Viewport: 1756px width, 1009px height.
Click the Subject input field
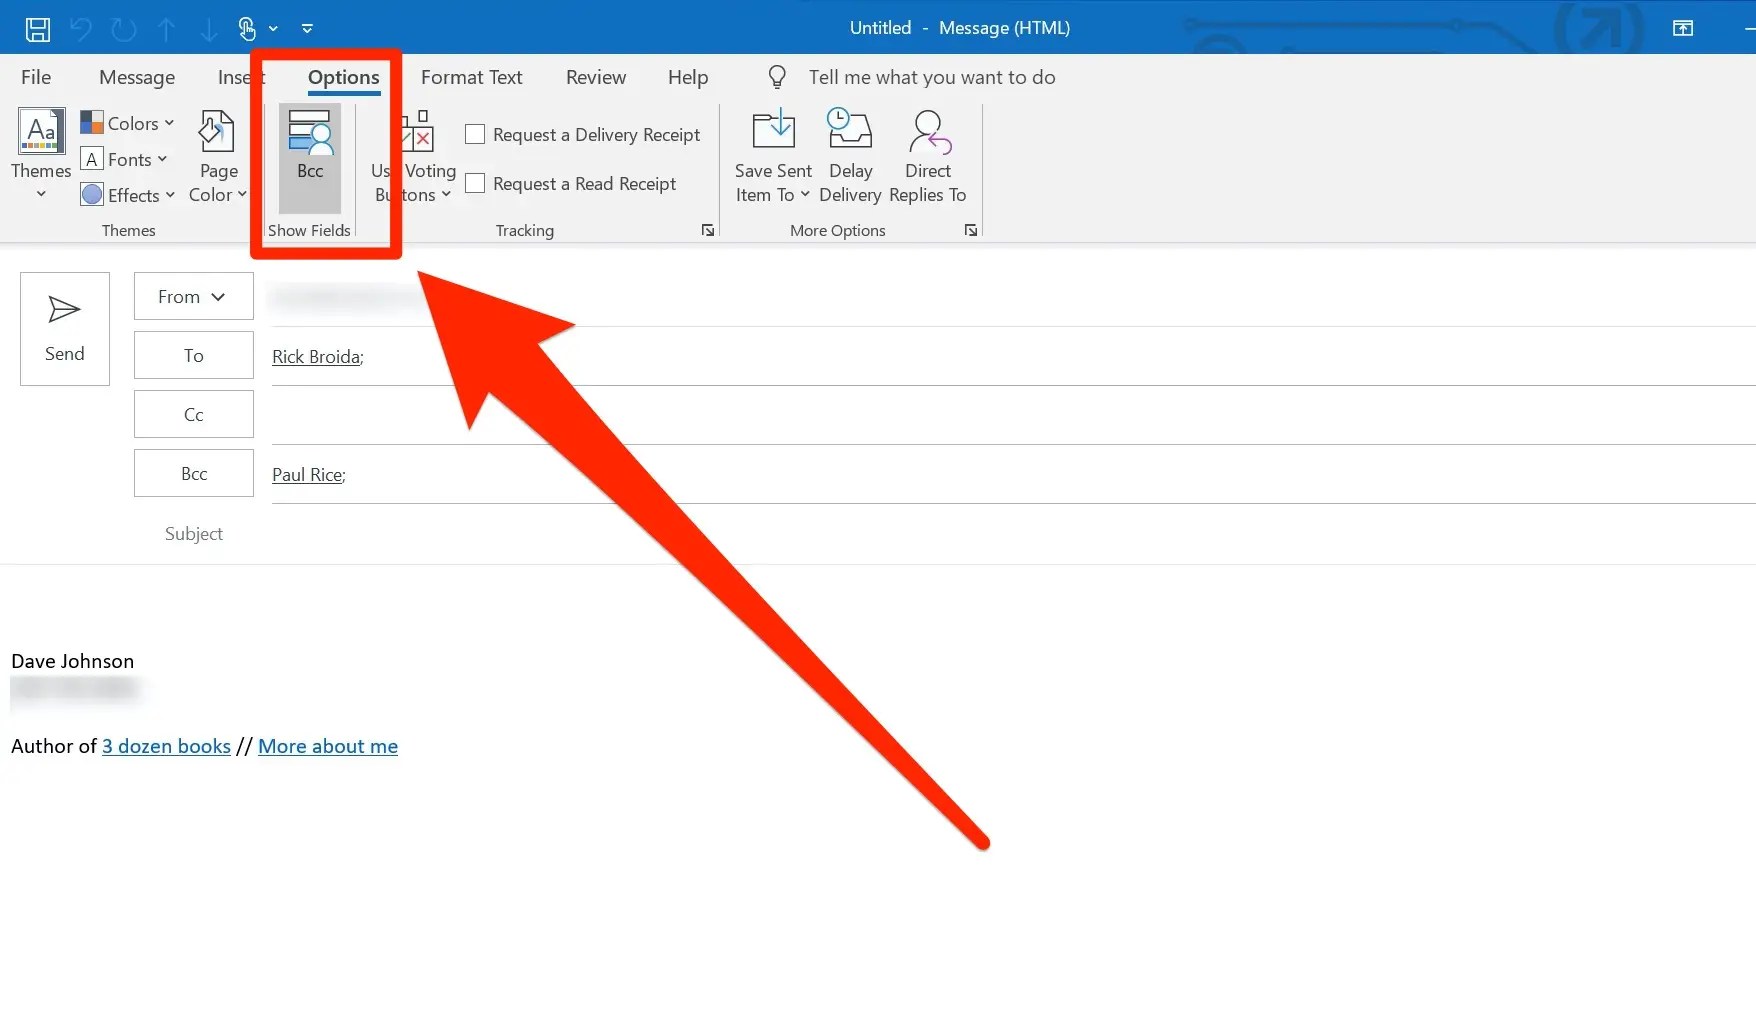(1010, 534)
